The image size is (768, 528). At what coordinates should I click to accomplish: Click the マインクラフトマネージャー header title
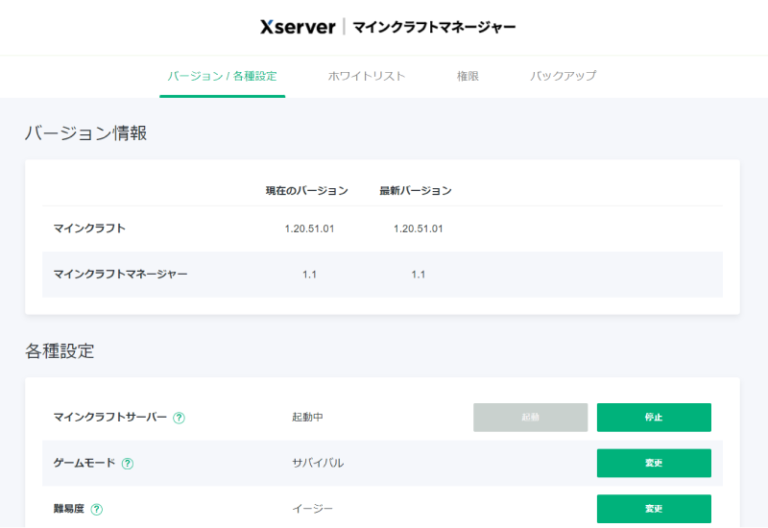pyautogui.click(x=434, y=27)
